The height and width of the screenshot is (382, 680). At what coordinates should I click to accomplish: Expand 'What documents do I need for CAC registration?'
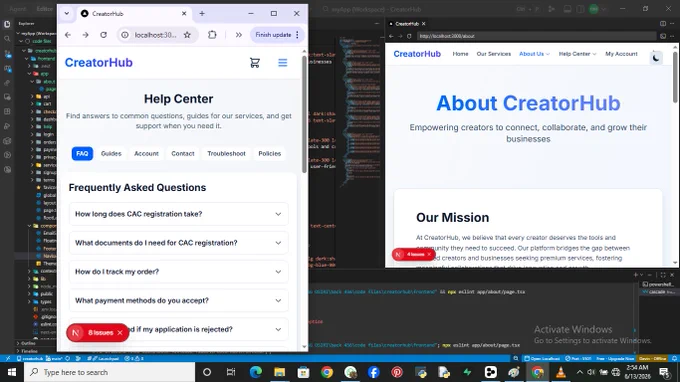coord(179,243)
